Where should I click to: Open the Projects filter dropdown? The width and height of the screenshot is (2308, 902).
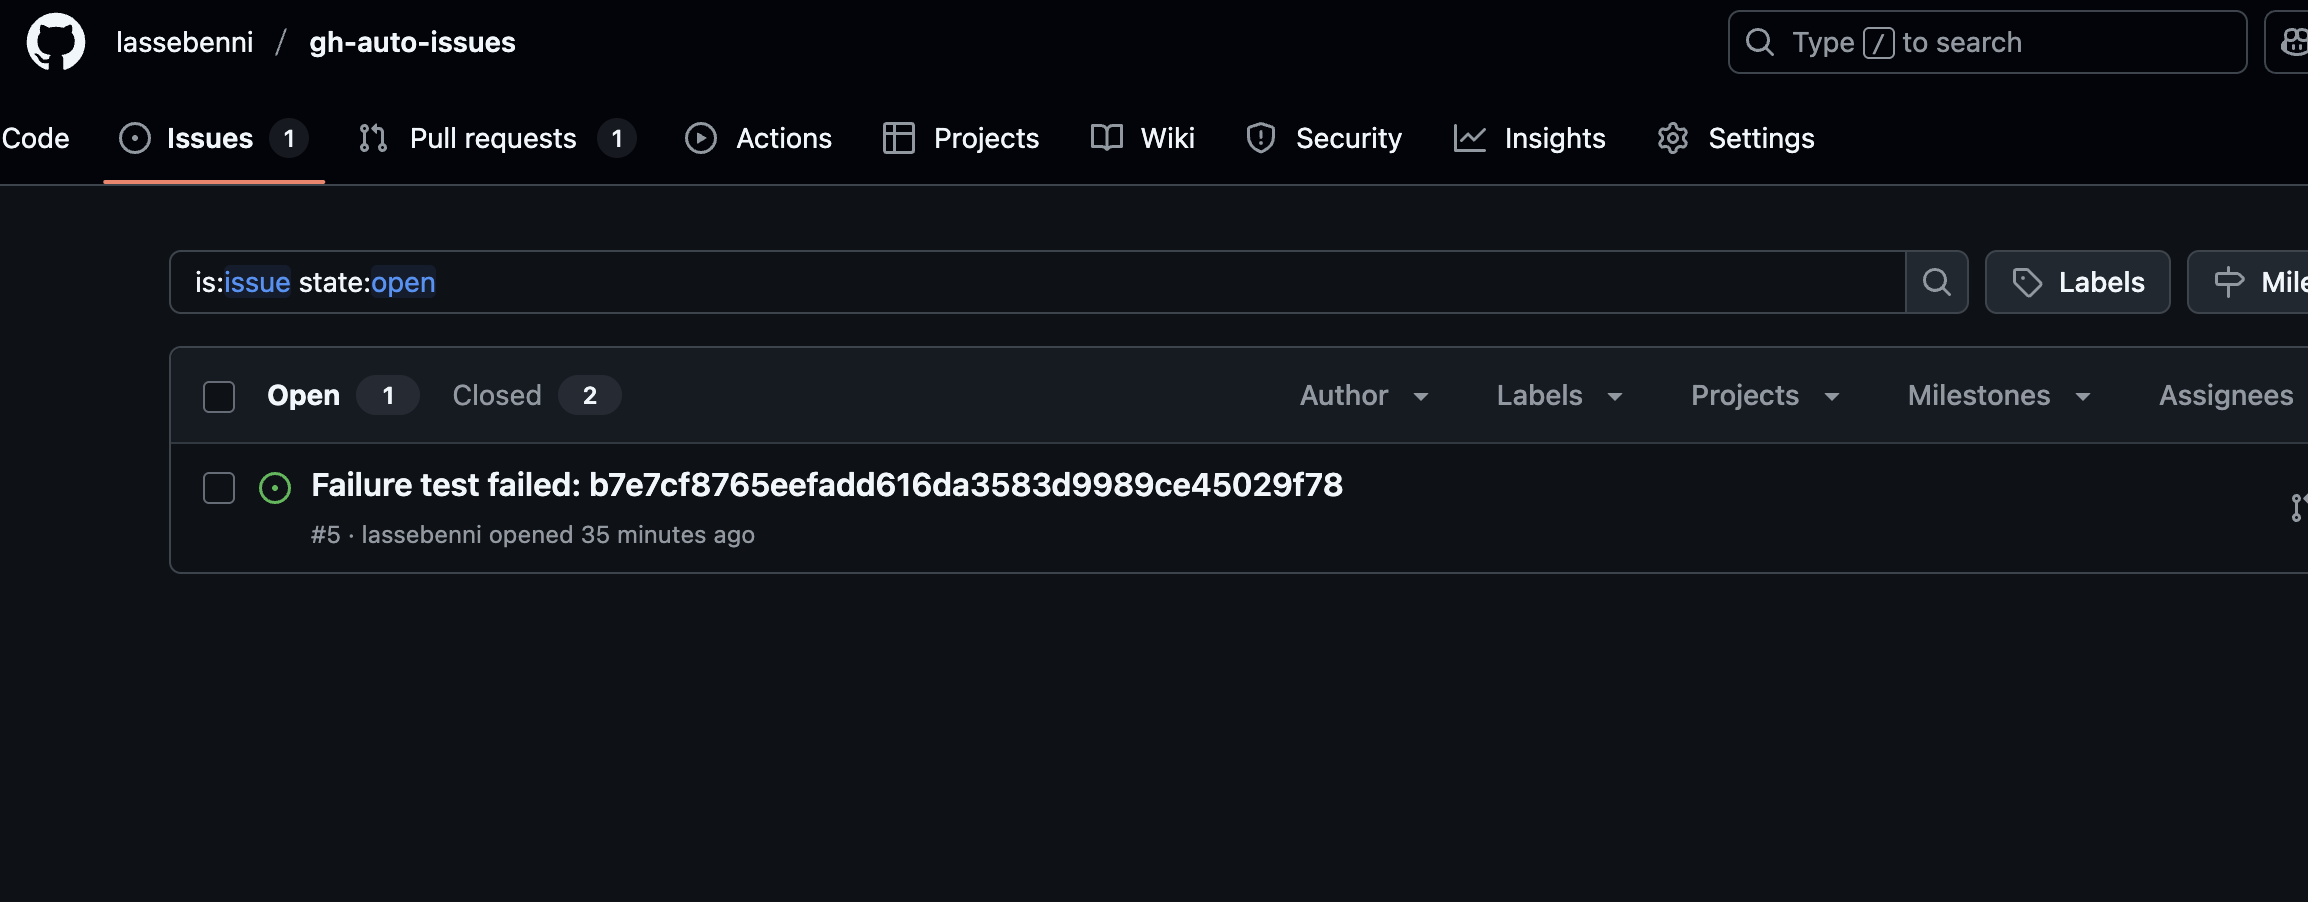[x=1763, y=396]
